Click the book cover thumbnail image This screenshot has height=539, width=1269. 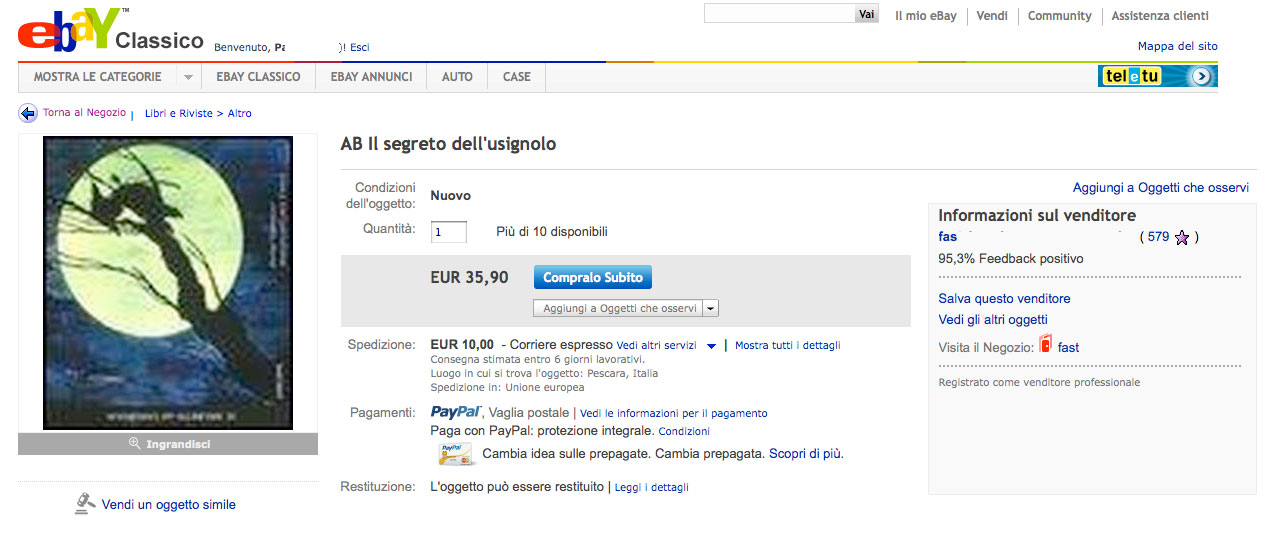(168, 283)
